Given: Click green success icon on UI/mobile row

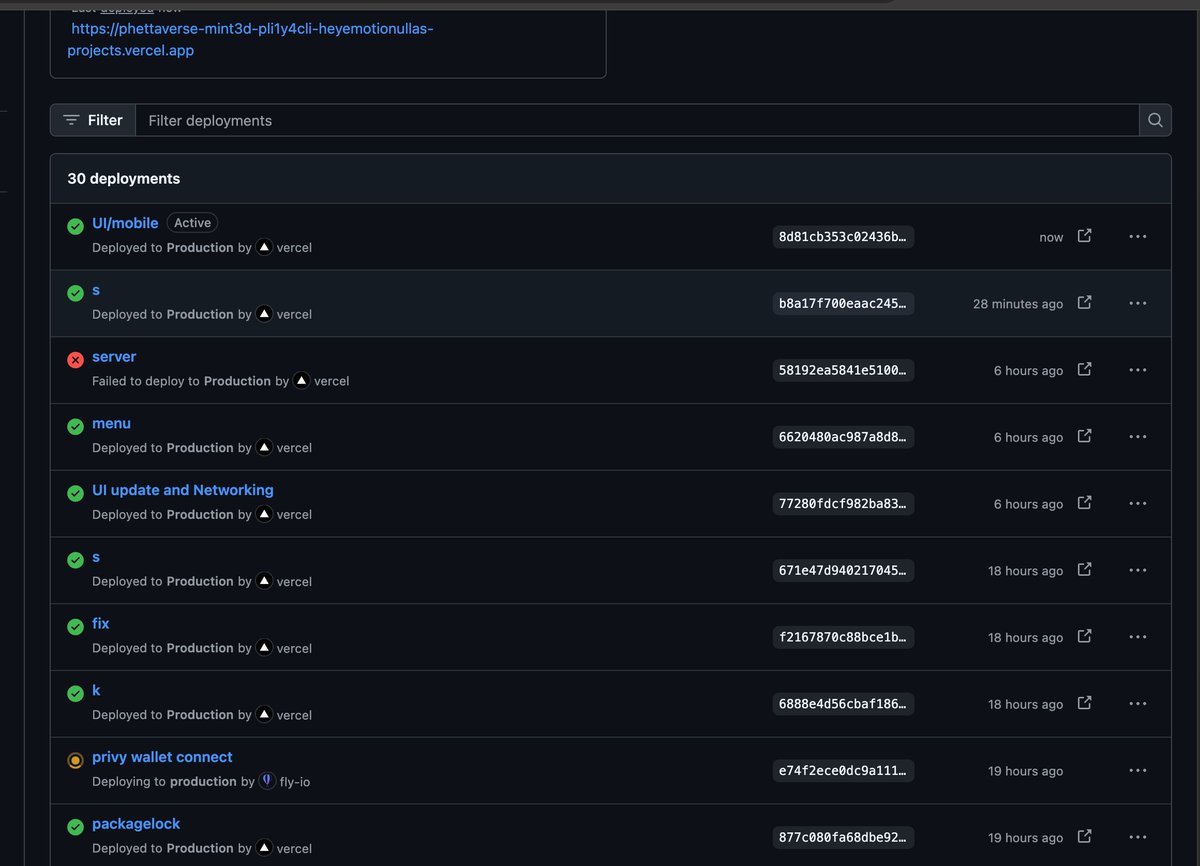Looking at the screenshot, I should [x=75, y=226].
